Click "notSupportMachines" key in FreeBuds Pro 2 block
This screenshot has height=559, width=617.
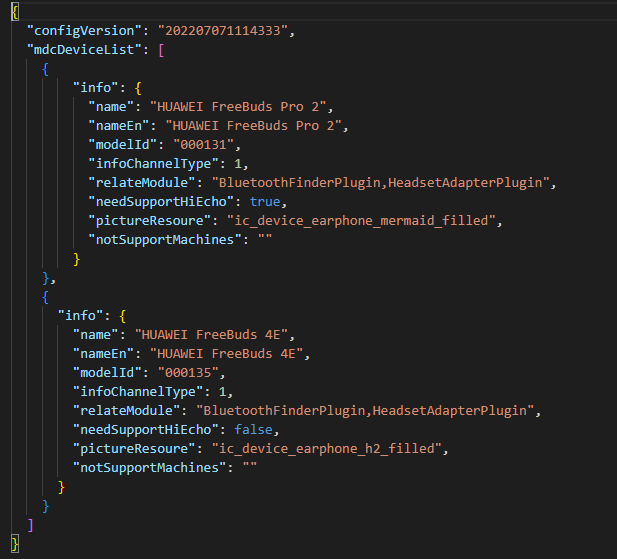coord(165,240)
